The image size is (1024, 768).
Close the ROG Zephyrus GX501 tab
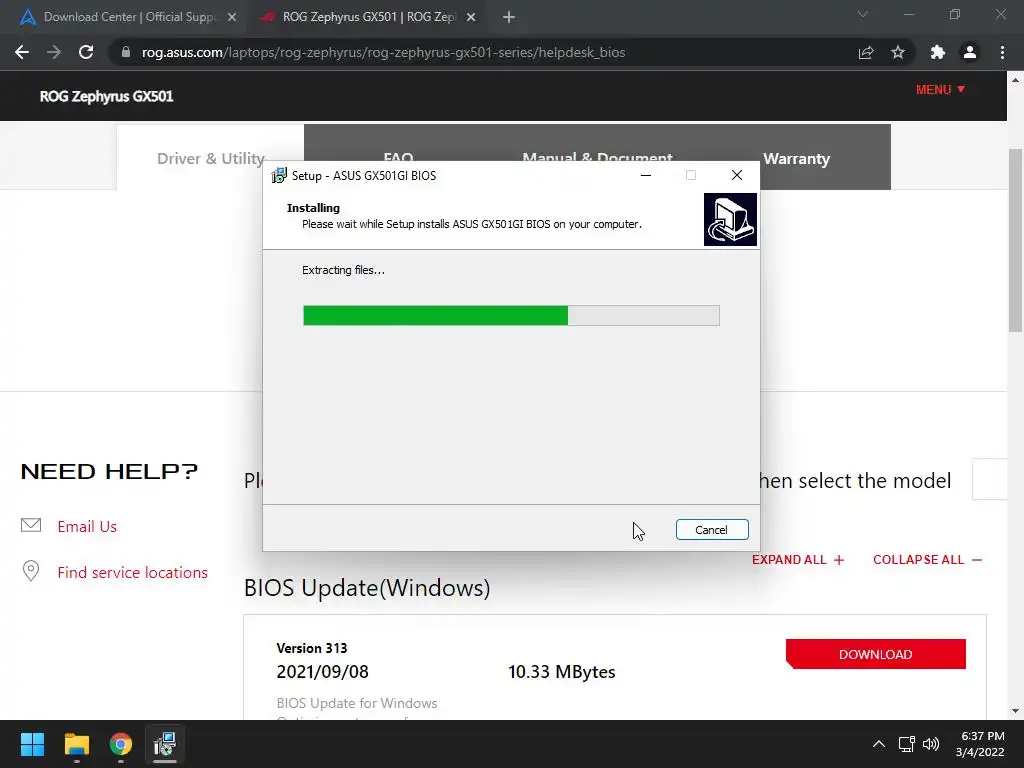pos(471,17)
